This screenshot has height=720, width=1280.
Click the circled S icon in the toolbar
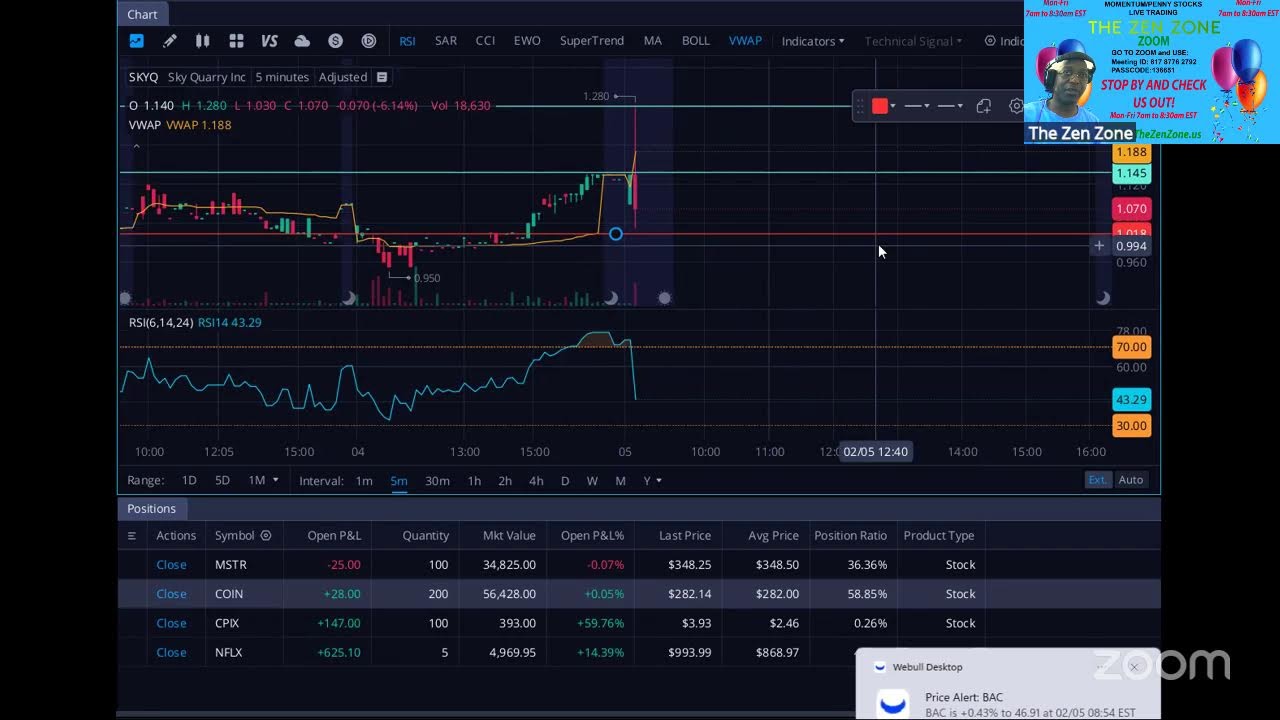[x=335, y=41]
